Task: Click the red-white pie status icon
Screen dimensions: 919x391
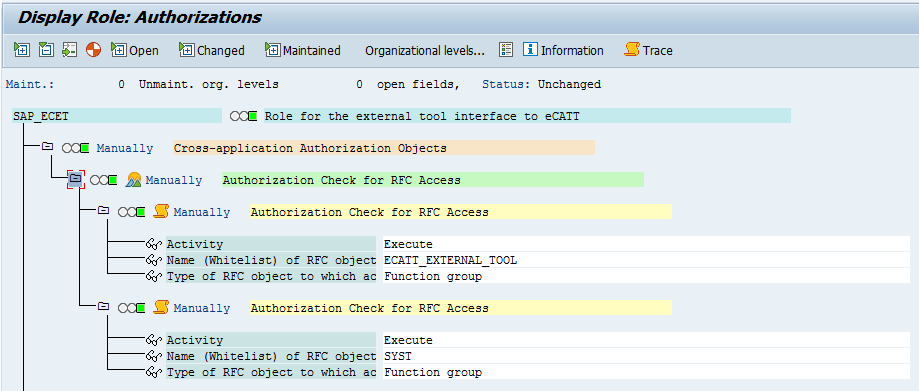Action: pos(93,50)
